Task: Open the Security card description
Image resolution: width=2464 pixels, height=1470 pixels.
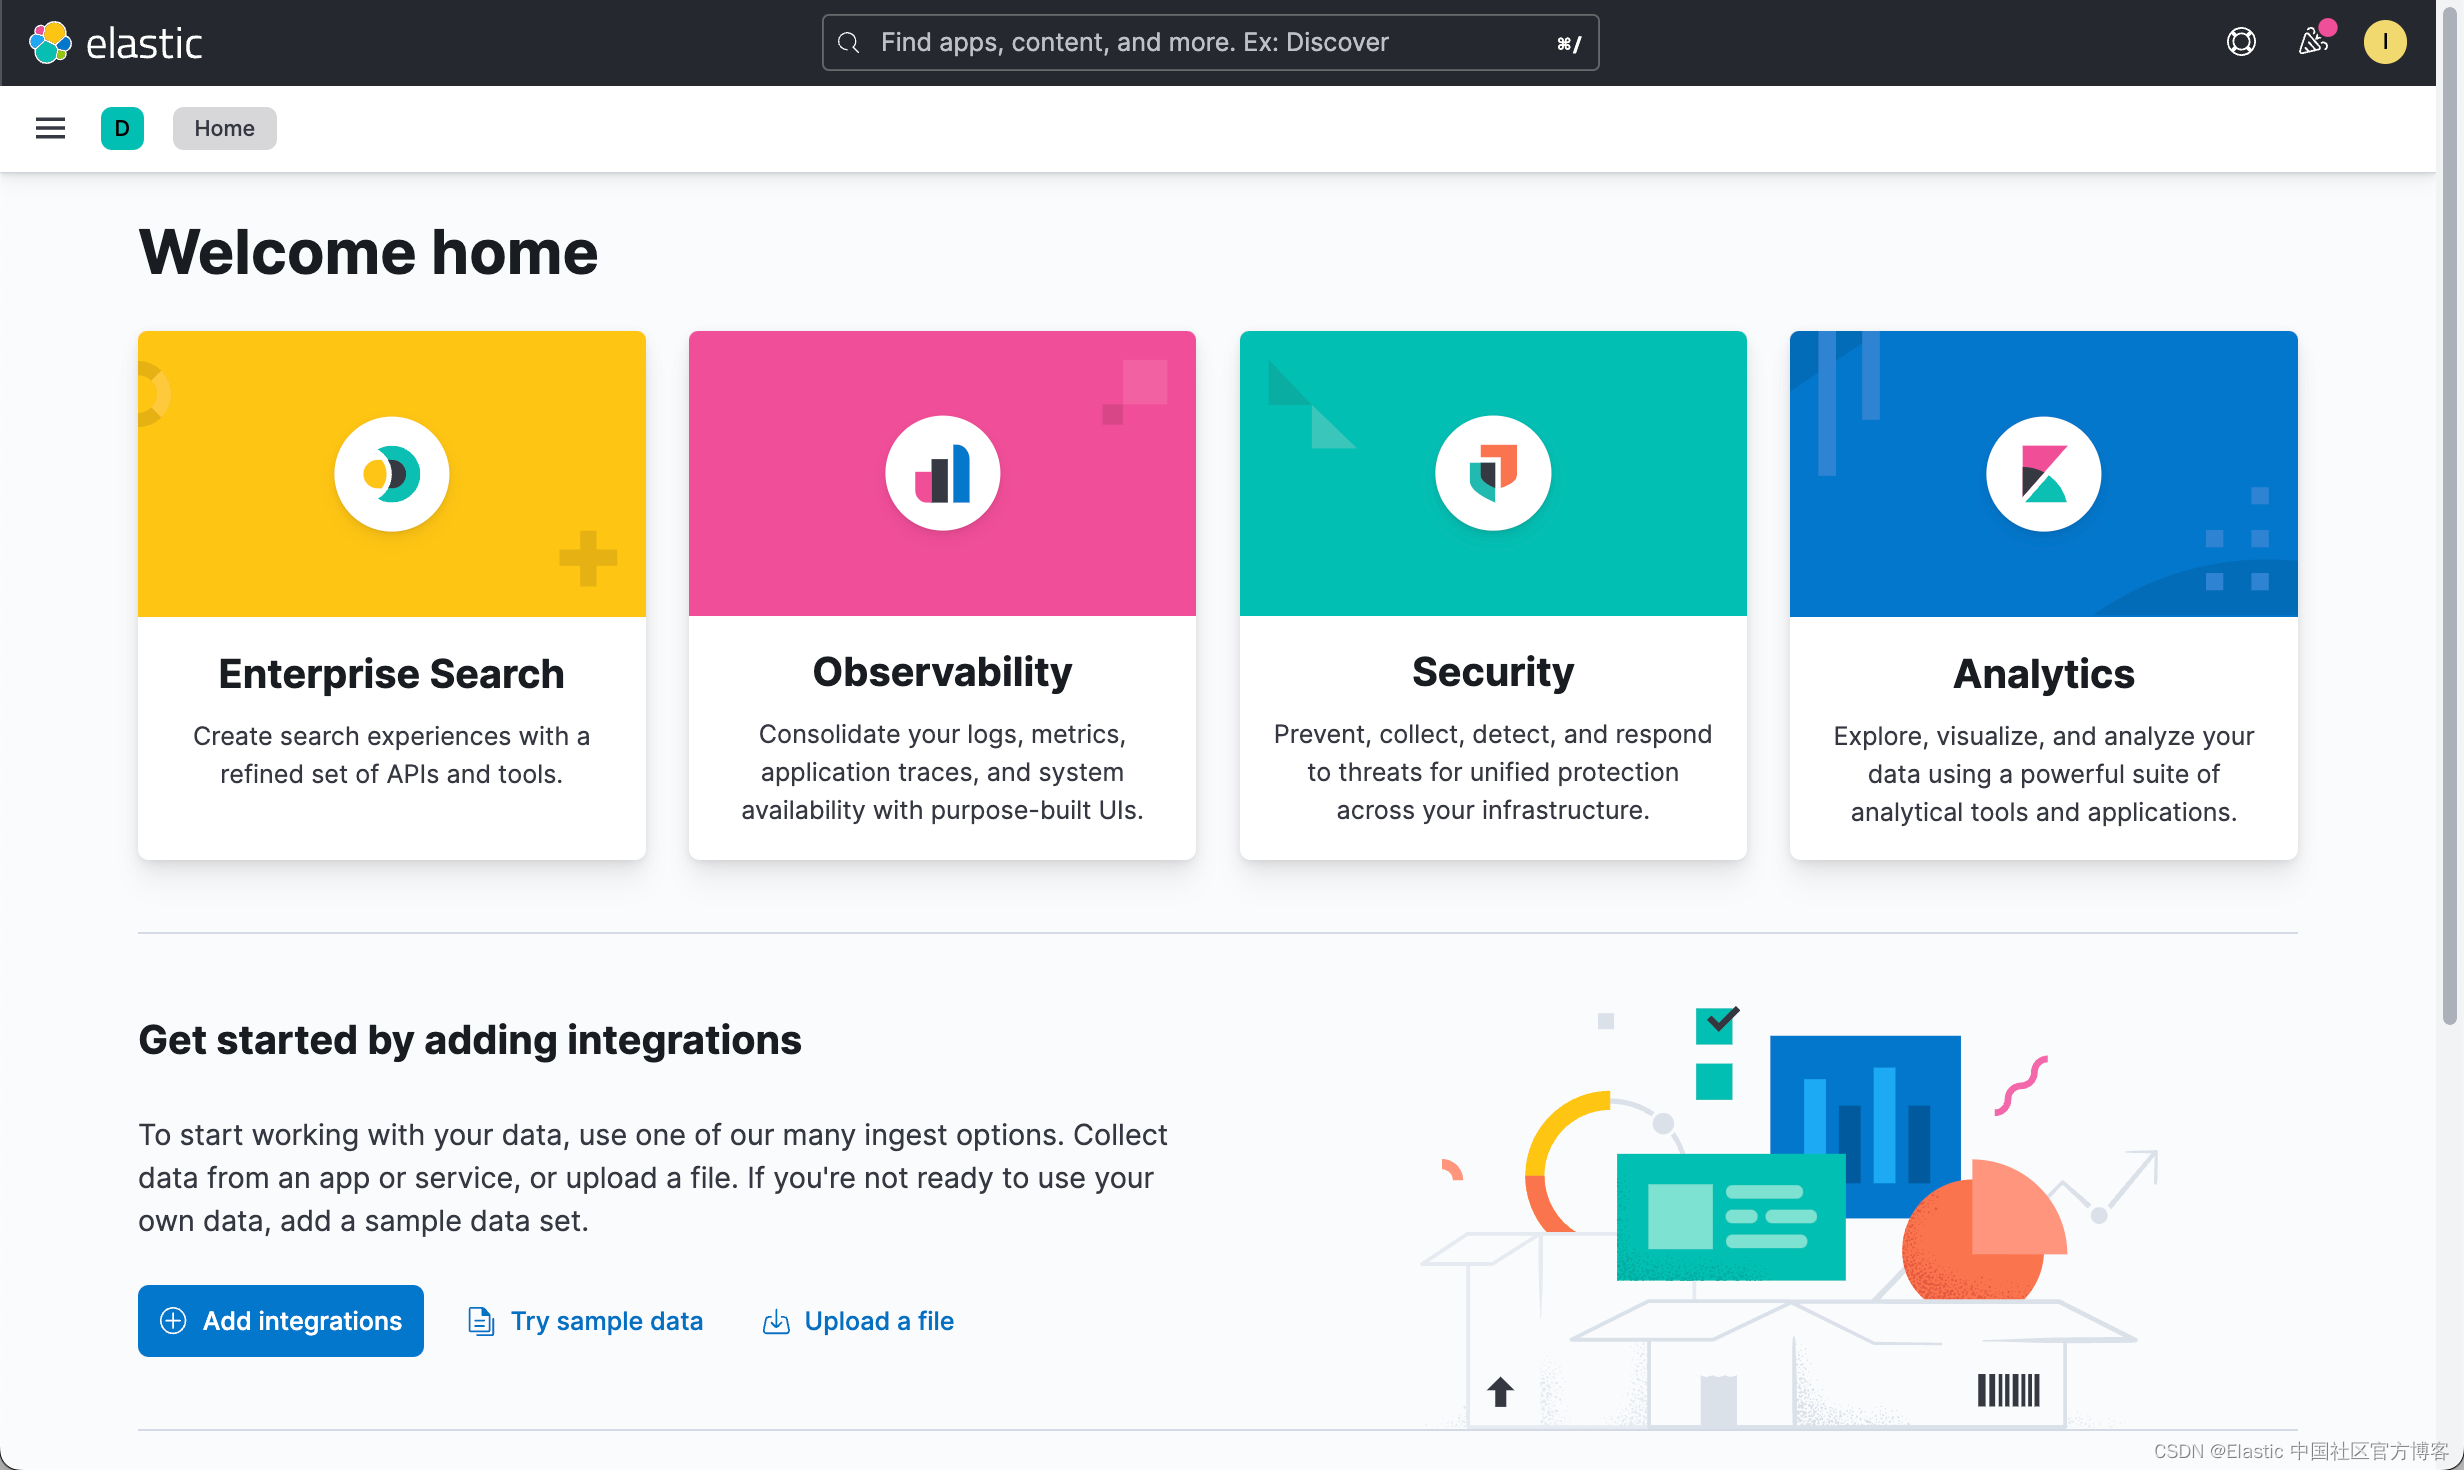Action: point(1492,771)
